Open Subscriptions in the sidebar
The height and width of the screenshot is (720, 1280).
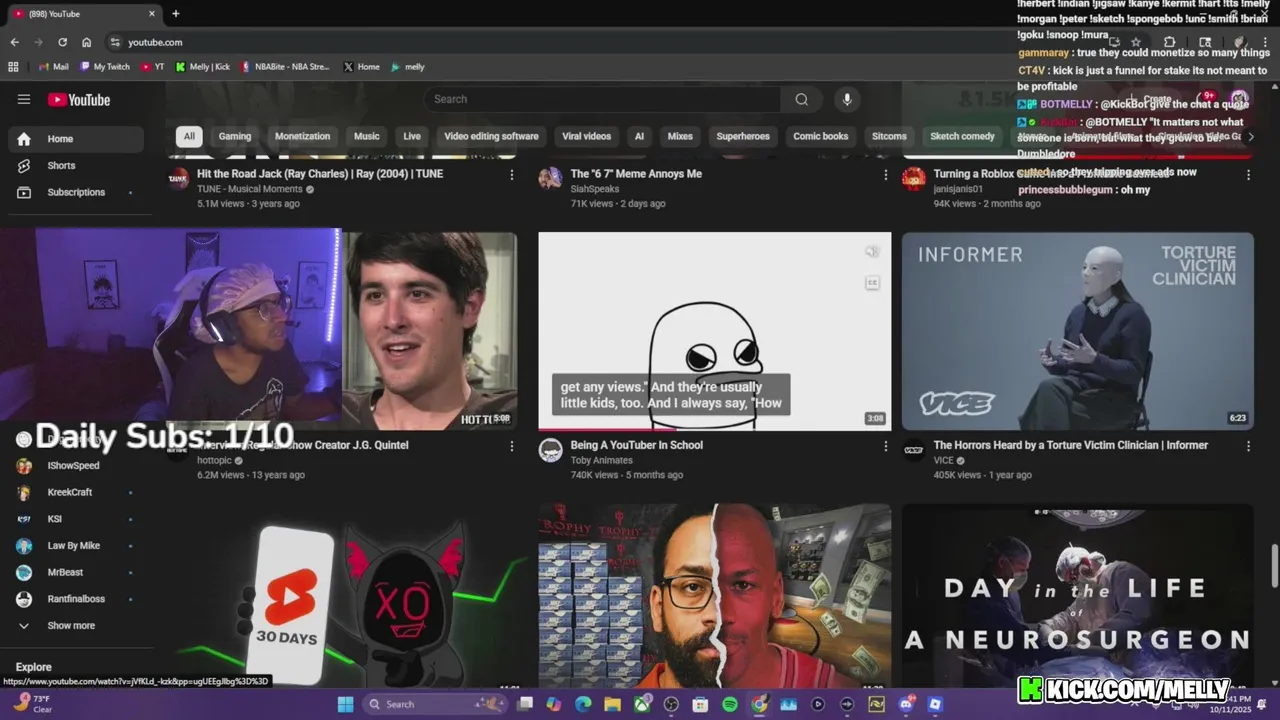click(76, 192)
